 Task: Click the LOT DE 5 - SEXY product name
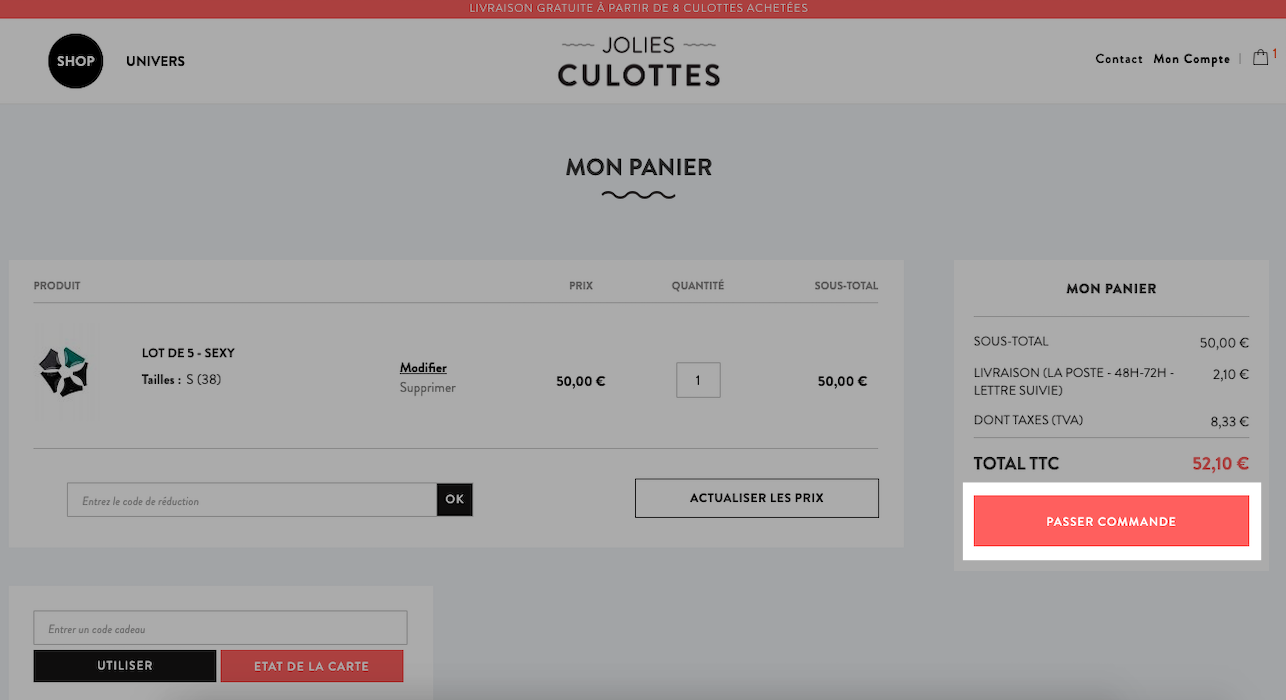click(x=188, y=353)
